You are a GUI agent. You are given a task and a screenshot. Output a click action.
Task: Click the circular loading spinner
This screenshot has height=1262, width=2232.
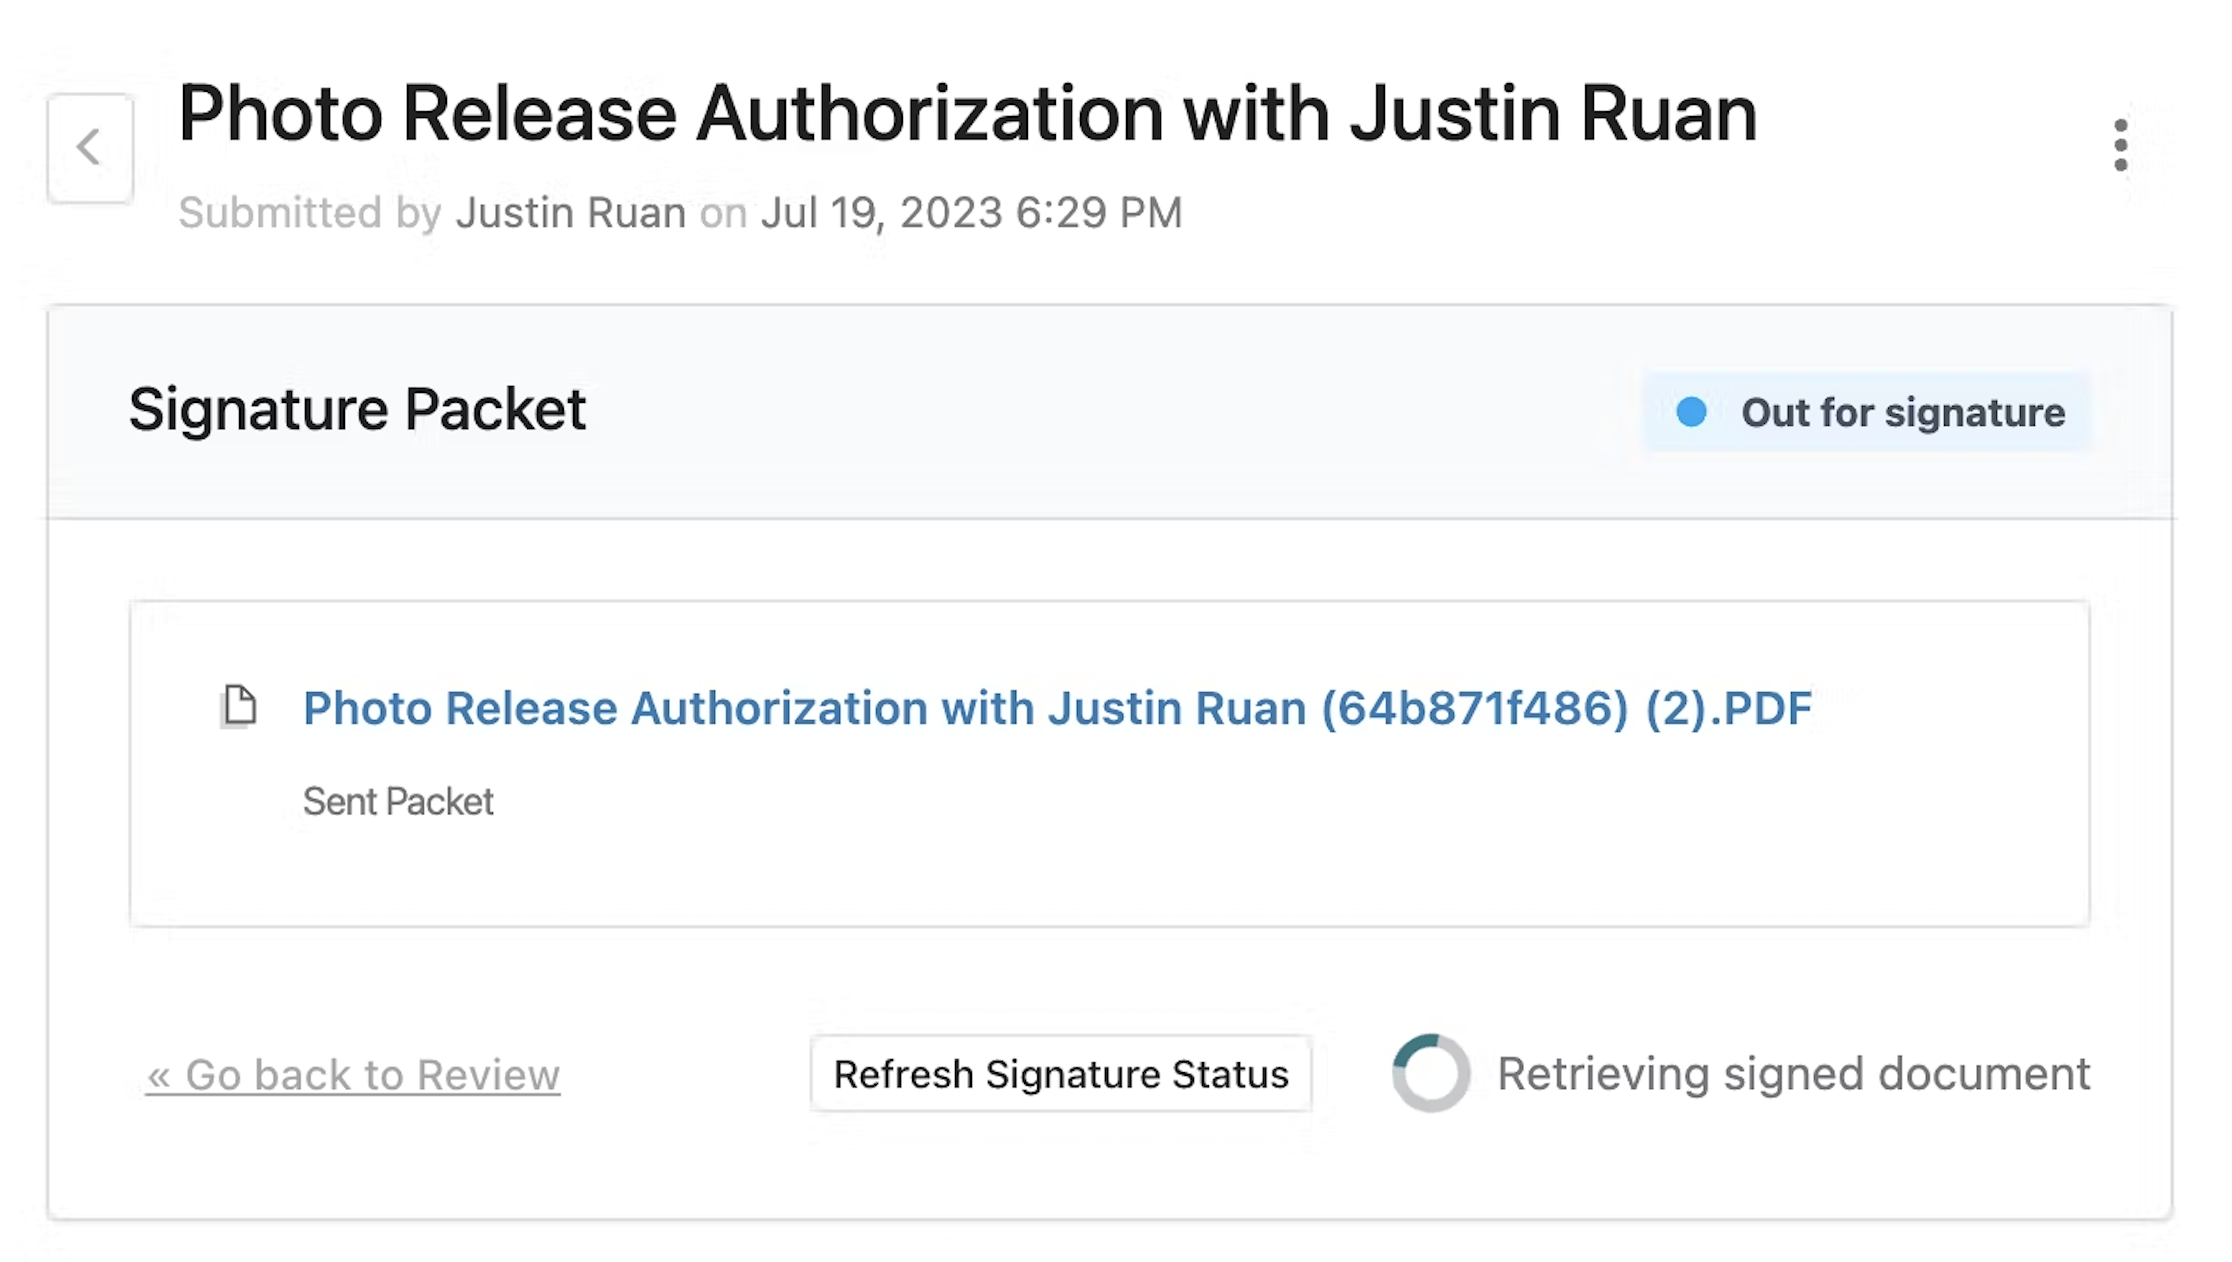[1431, 1073]
